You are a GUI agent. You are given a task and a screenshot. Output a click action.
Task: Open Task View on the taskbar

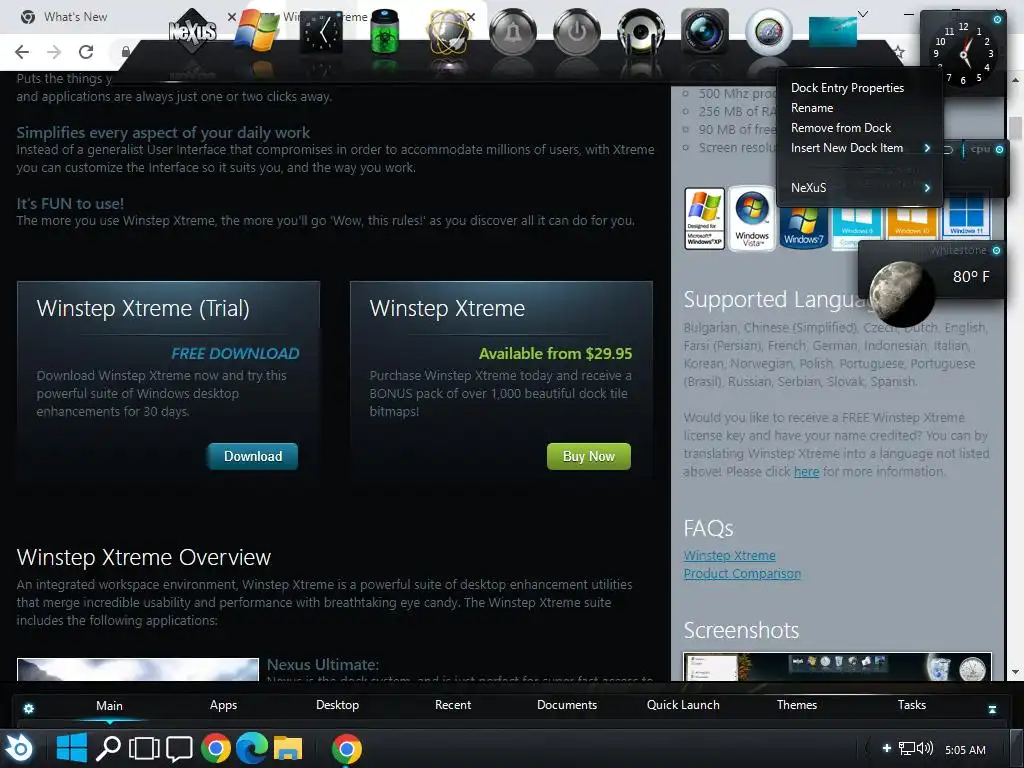point(144,749)
